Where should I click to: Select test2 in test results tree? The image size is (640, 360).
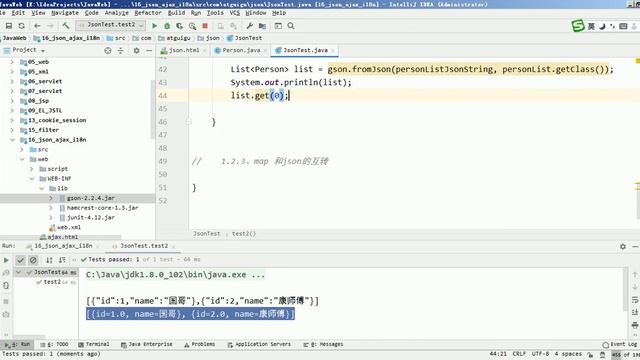click(x=52, y=282)
